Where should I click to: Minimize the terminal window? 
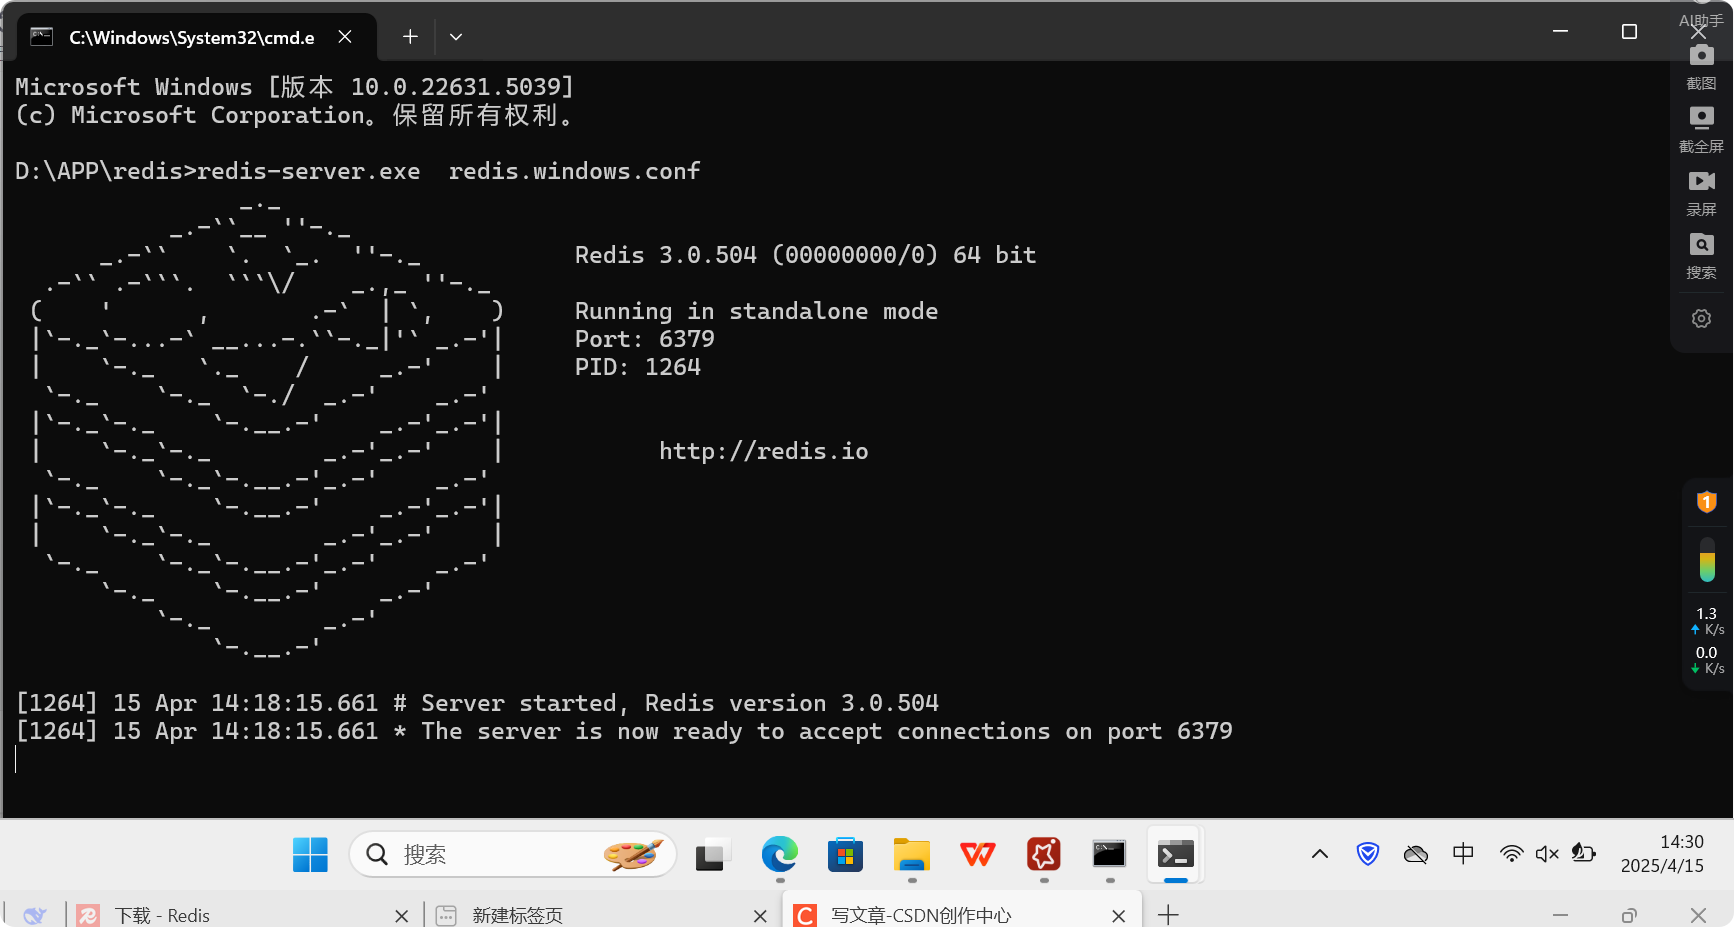pos(1560,32)
